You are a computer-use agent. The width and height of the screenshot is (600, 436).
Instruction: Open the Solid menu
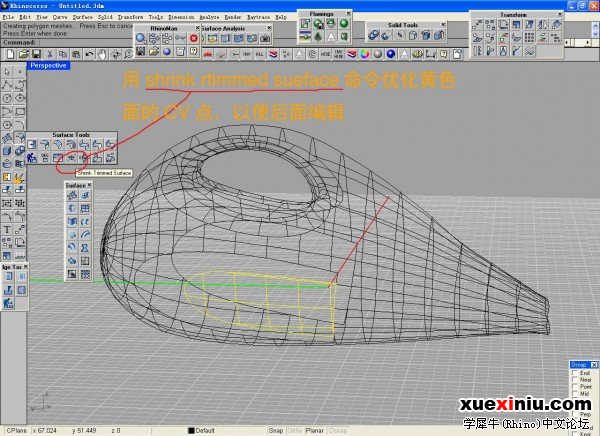(105, 17)
